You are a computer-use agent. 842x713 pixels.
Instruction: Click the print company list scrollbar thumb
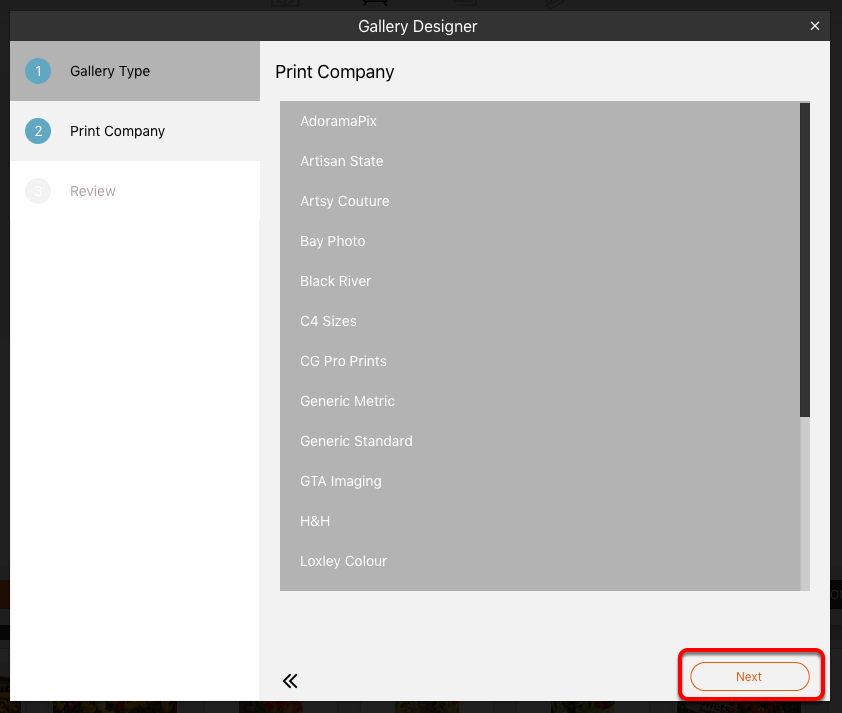(x=804, y=260)
